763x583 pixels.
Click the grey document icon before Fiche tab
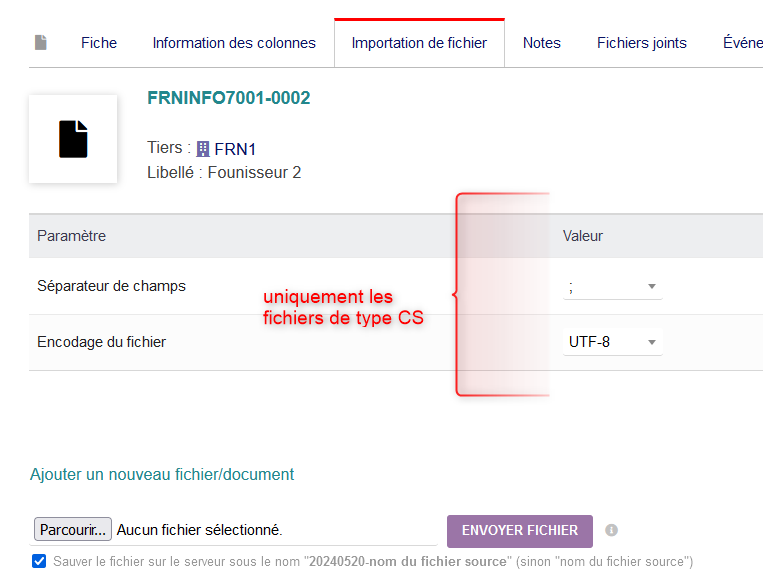41,43
